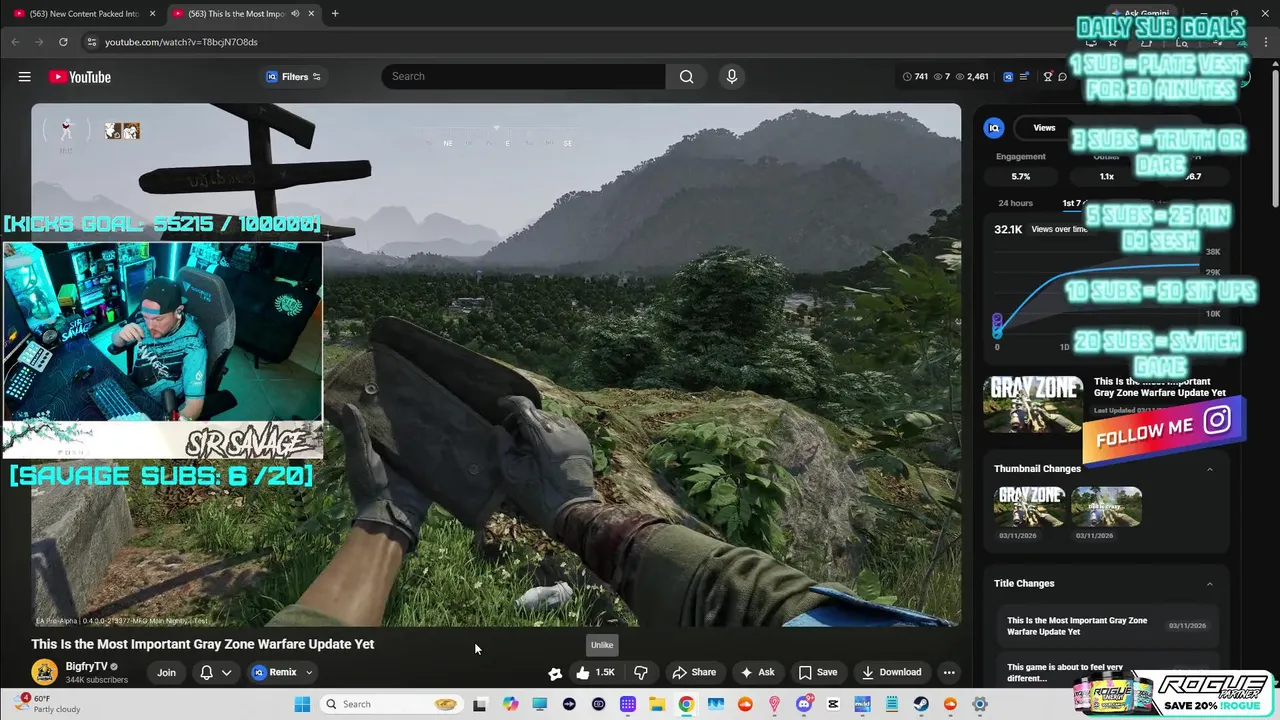Close the active 'This Is the Most Impo' tab

(x=312, y=14)
